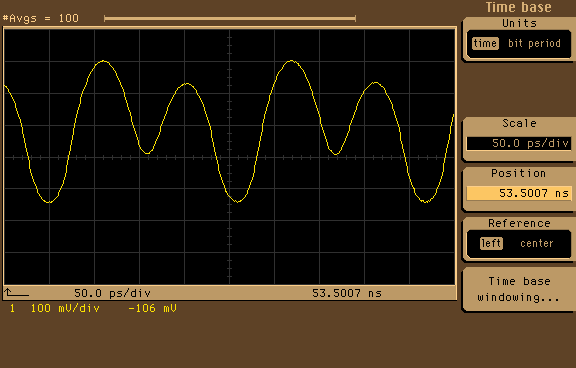The image size is (576, 368).
Task: Click the #Avgs = 100 indicator
Action: pyautogui.click(x=40, y=18)
